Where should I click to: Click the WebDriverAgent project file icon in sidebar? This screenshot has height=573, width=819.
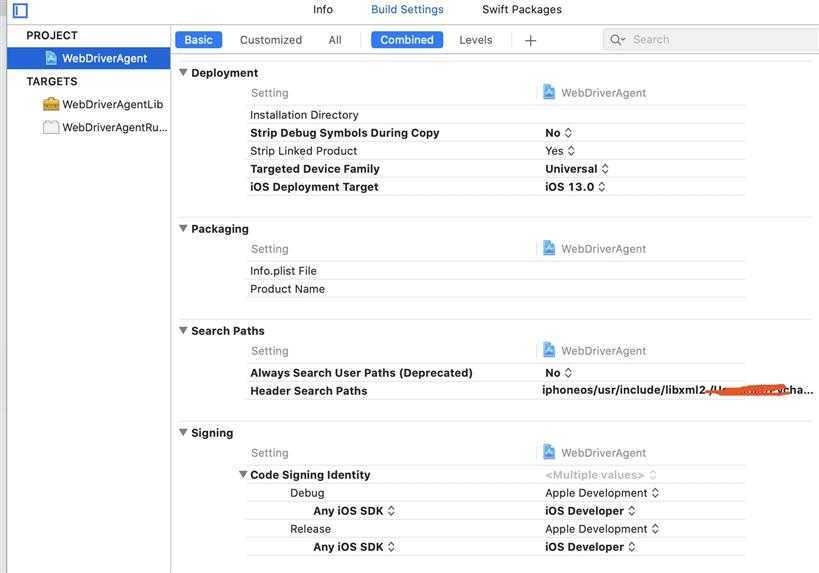[x=51, y=58]
